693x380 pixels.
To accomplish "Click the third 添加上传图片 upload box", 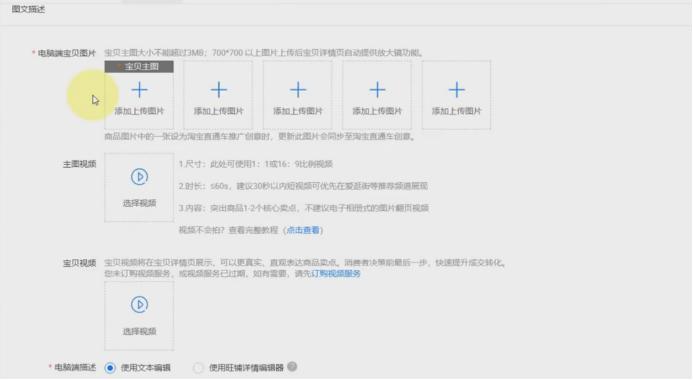I will coord(297,95).
